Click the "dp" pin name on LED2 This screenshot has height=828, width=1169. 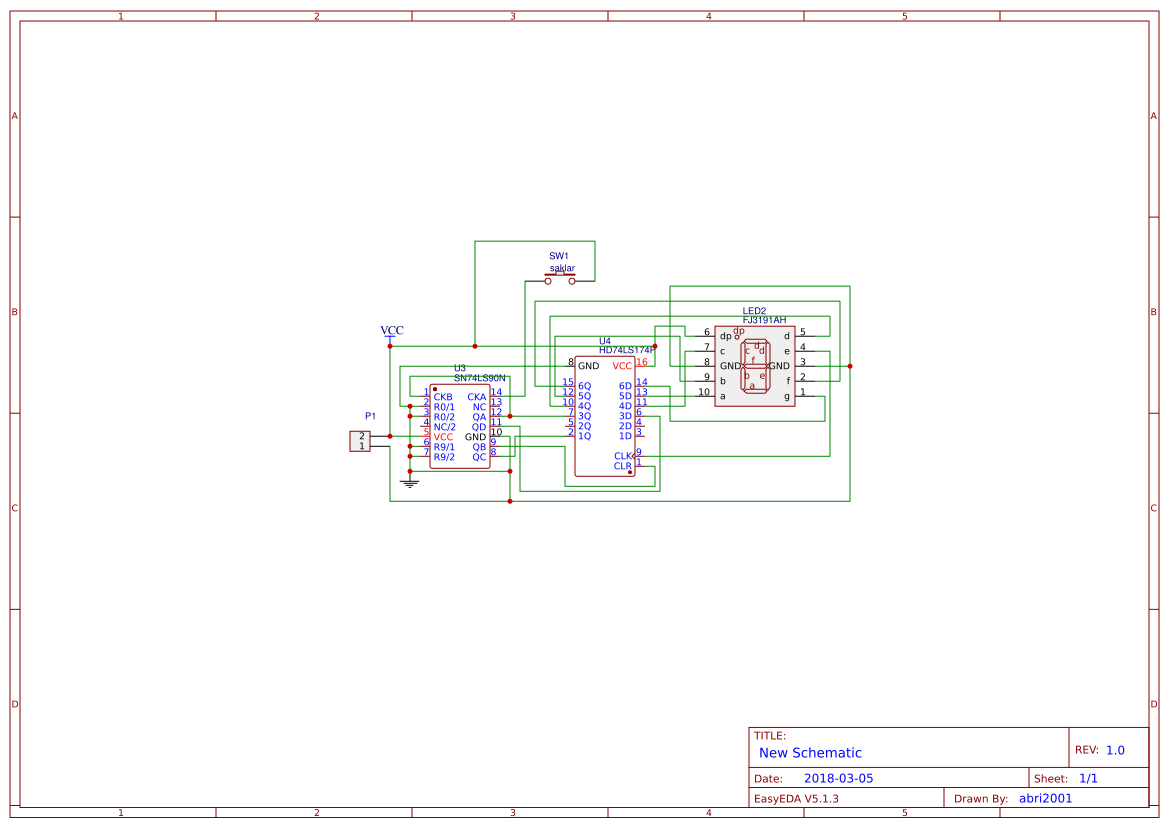click(725, 336)
